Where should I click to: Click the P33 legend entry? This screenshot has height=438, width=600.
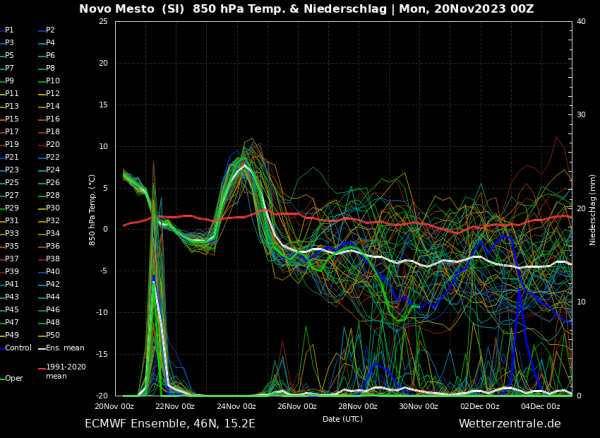click(9, 233)
